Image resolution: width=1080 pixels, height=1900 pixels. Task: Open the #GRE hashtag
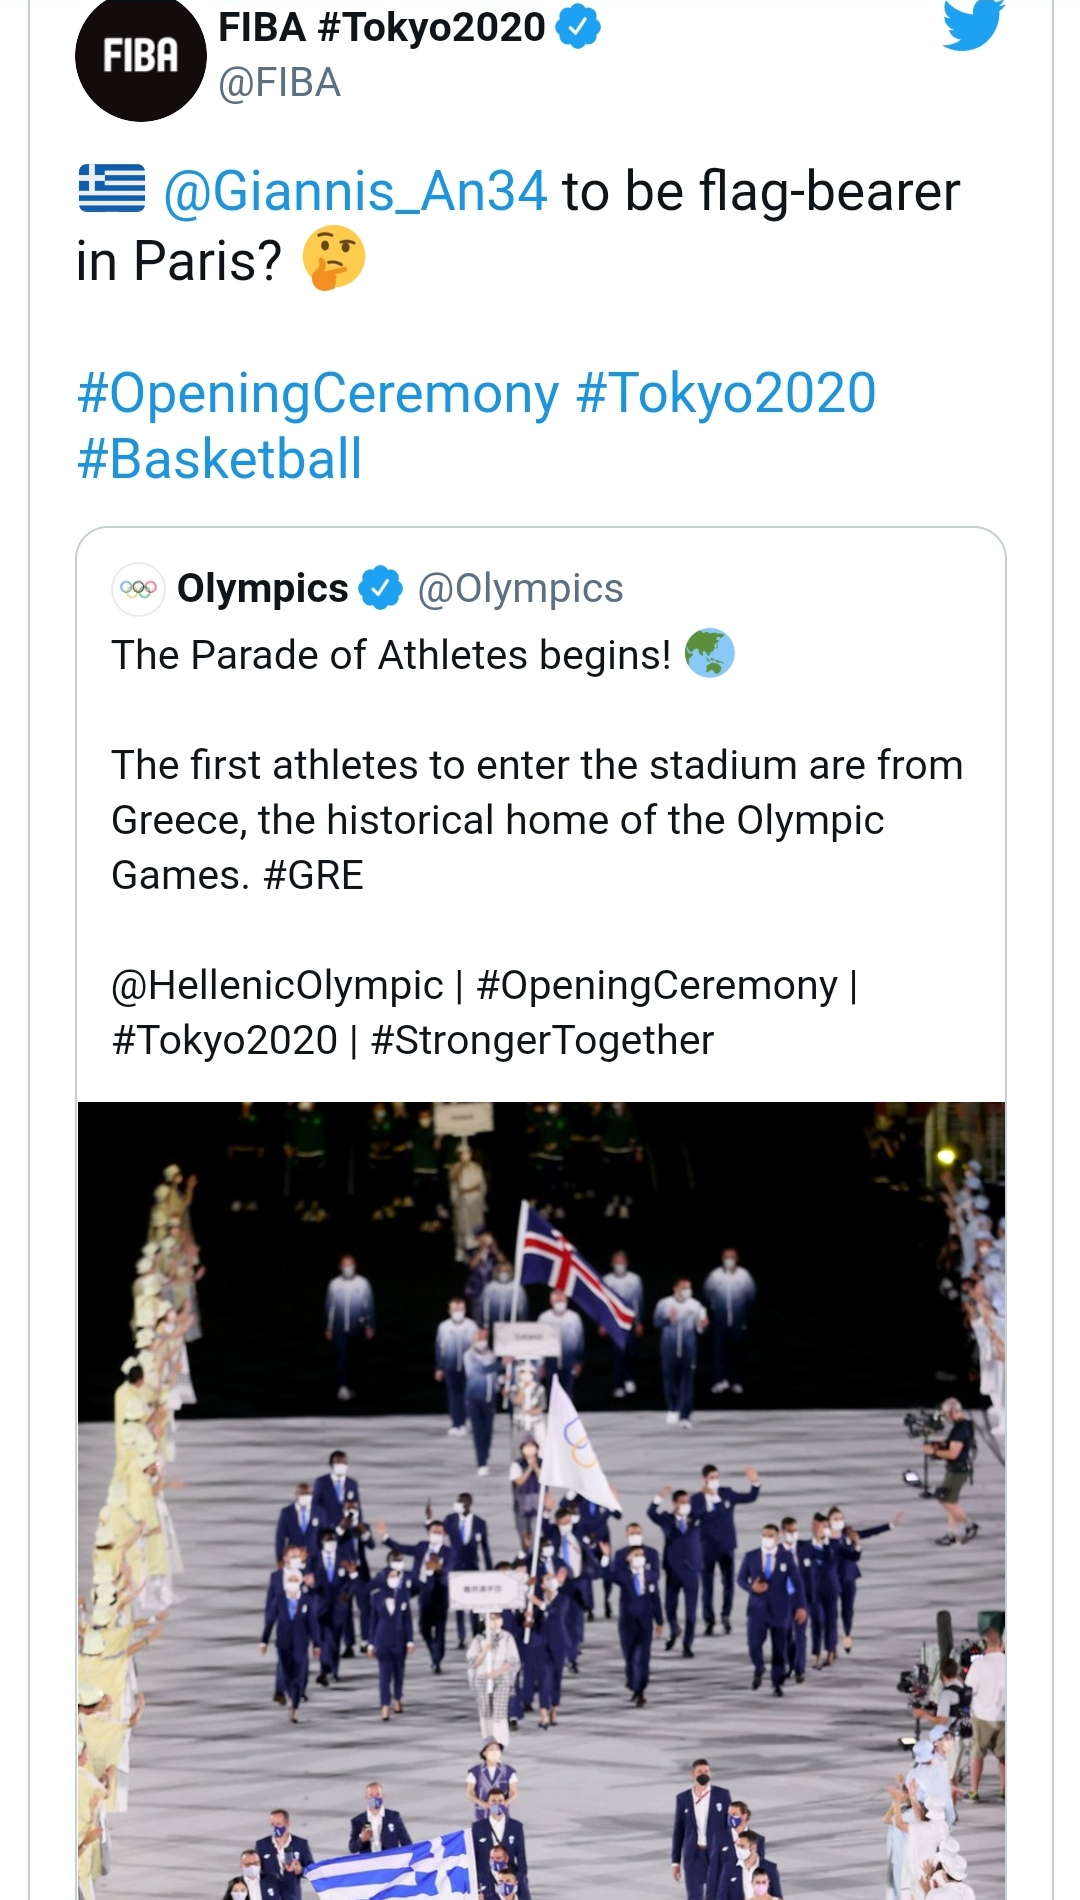[313, 876]
